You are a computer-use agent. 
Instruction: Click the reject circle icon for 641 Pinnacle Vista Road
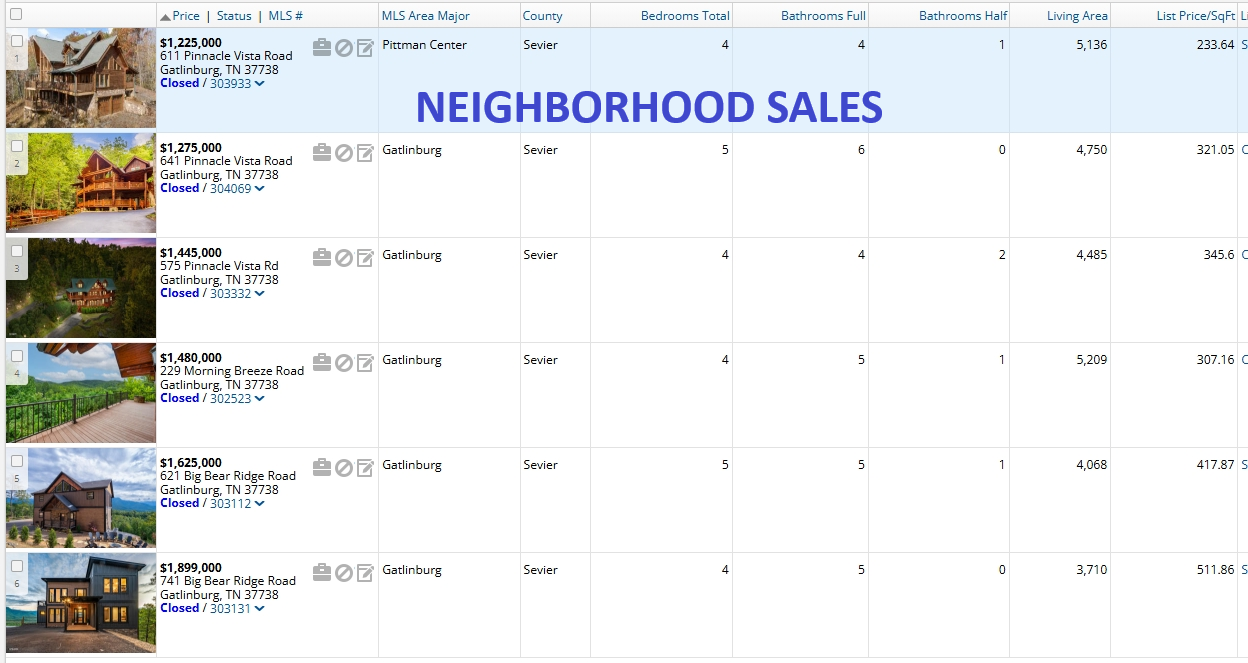point(343,153)
